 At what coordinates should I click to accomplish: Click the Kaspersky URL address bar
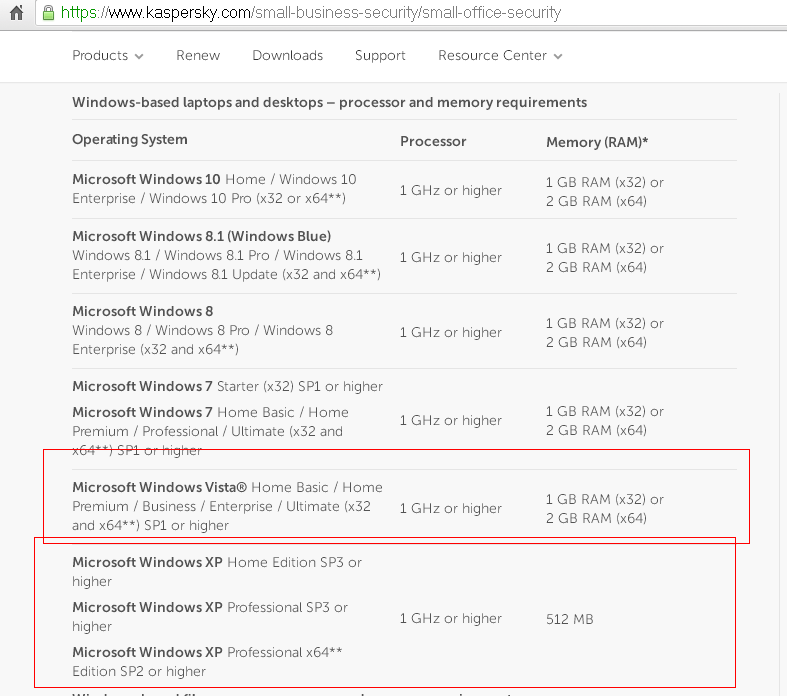tap(412, 13)
